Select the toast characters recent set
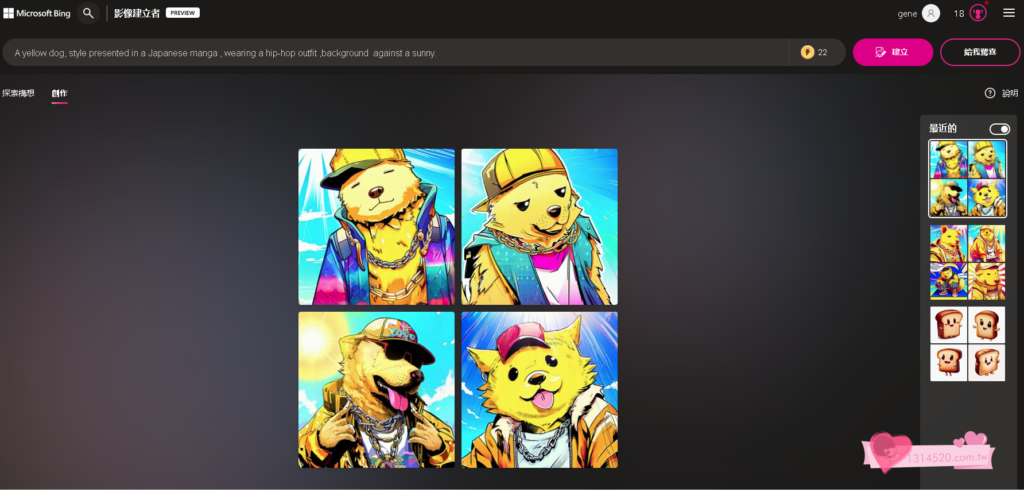The width and height of the screenshot is (1024, 496). coord(967,344)
